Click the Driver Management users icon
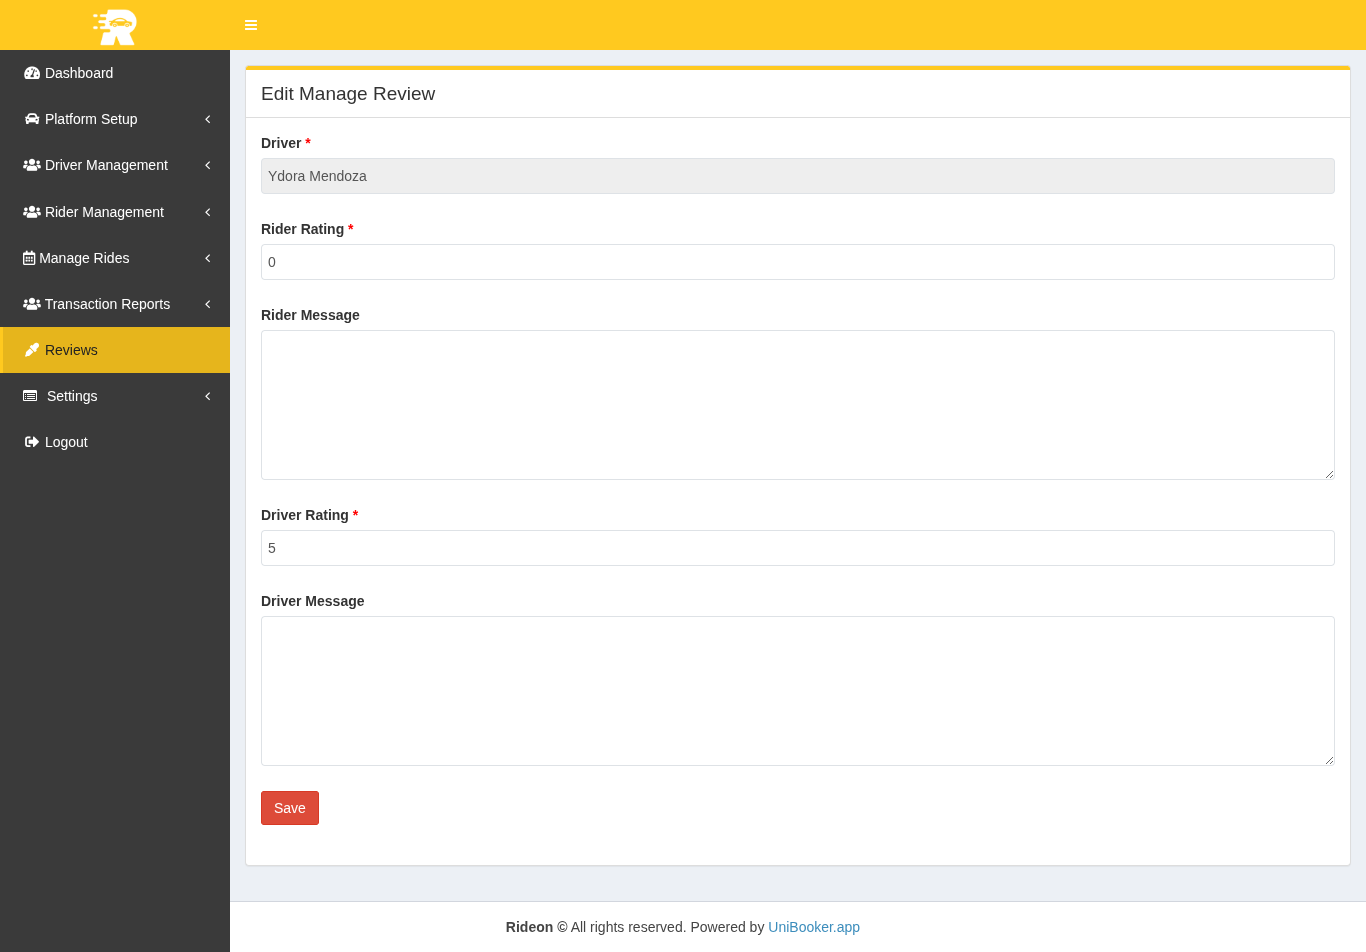The width and height of the screenshot is (1366, 952). pos(32,165)
